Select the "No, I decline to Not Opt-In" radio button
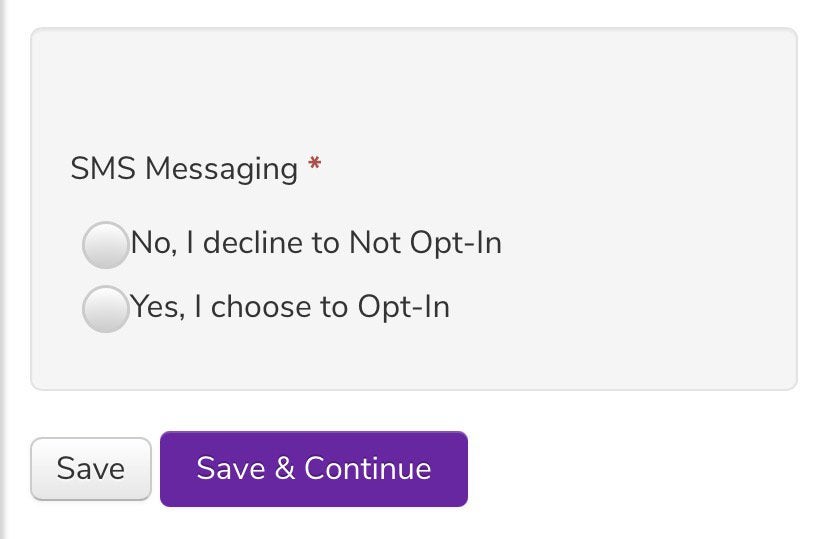Viewport: 828px width, 539px height. pos(105,245)
